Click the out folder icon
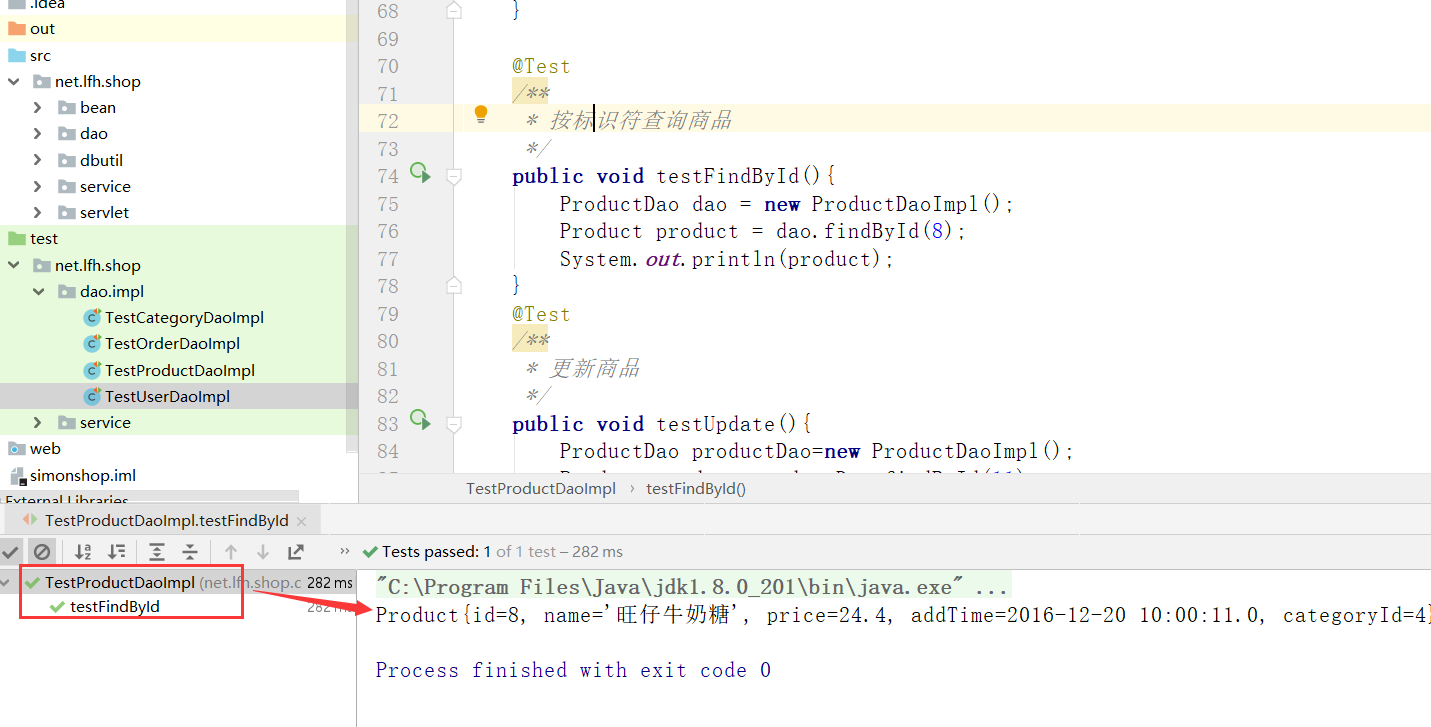Screen dimensions: 1431x727 pos(17,28)
